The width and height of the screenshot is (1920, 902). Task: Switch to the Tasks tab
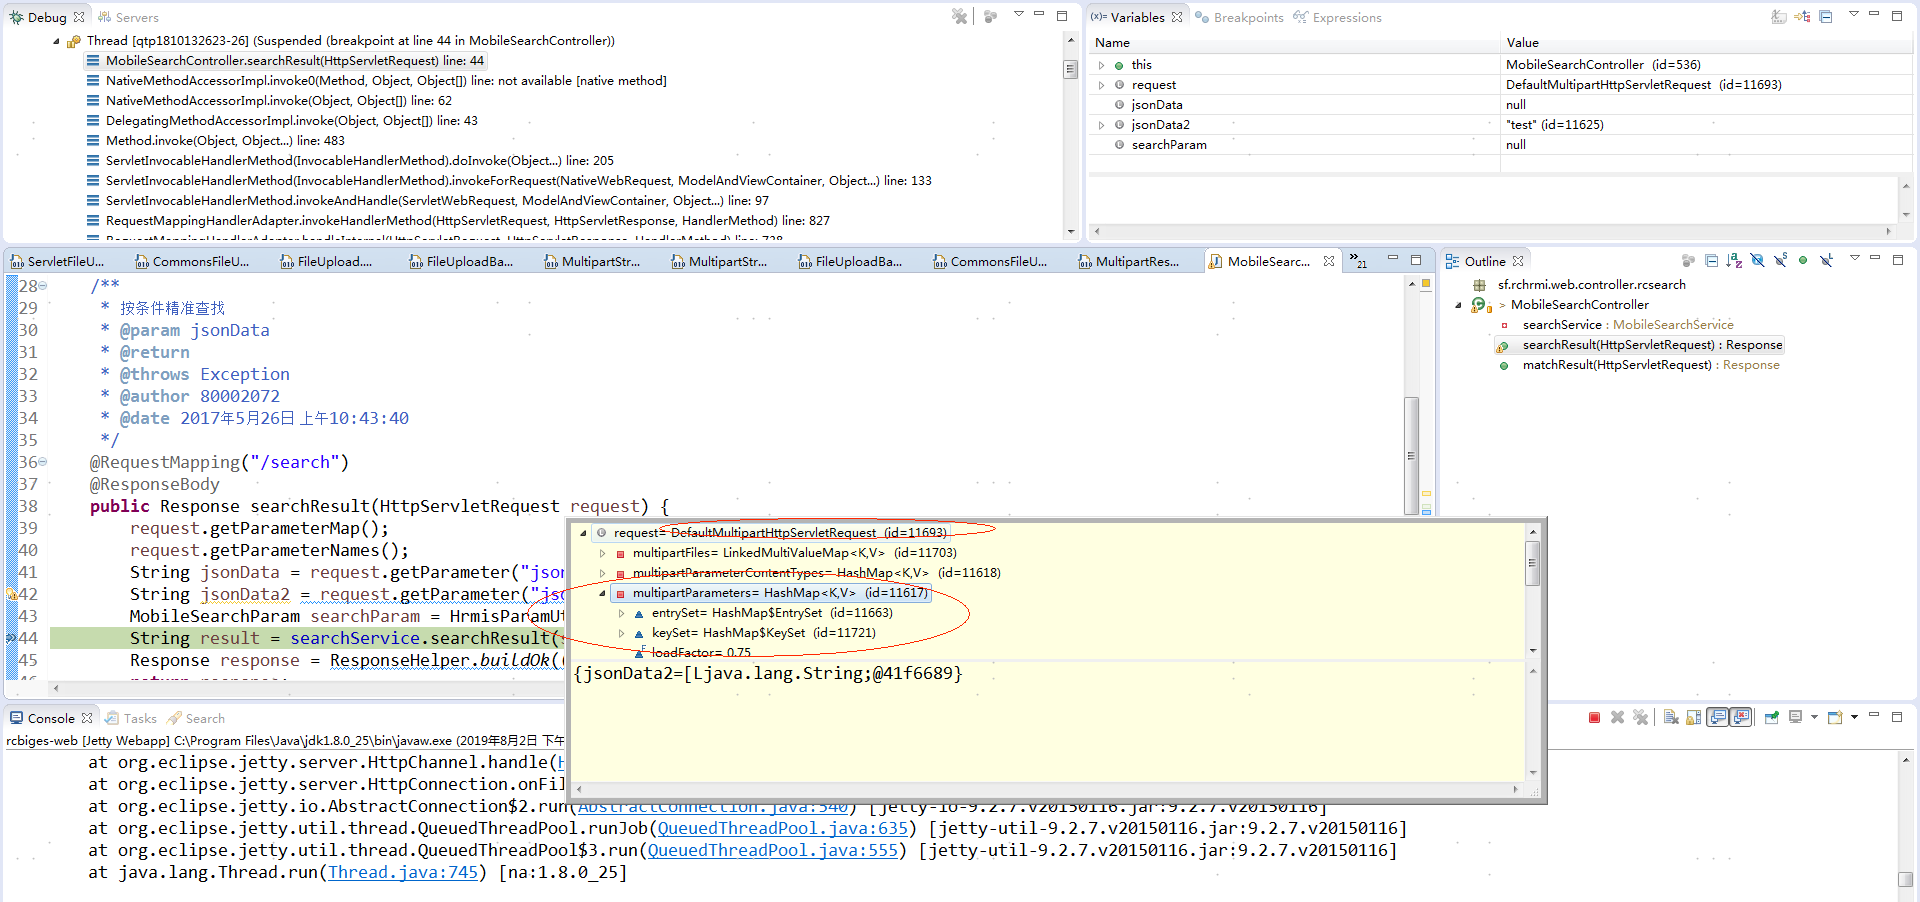tap(131, 718)
